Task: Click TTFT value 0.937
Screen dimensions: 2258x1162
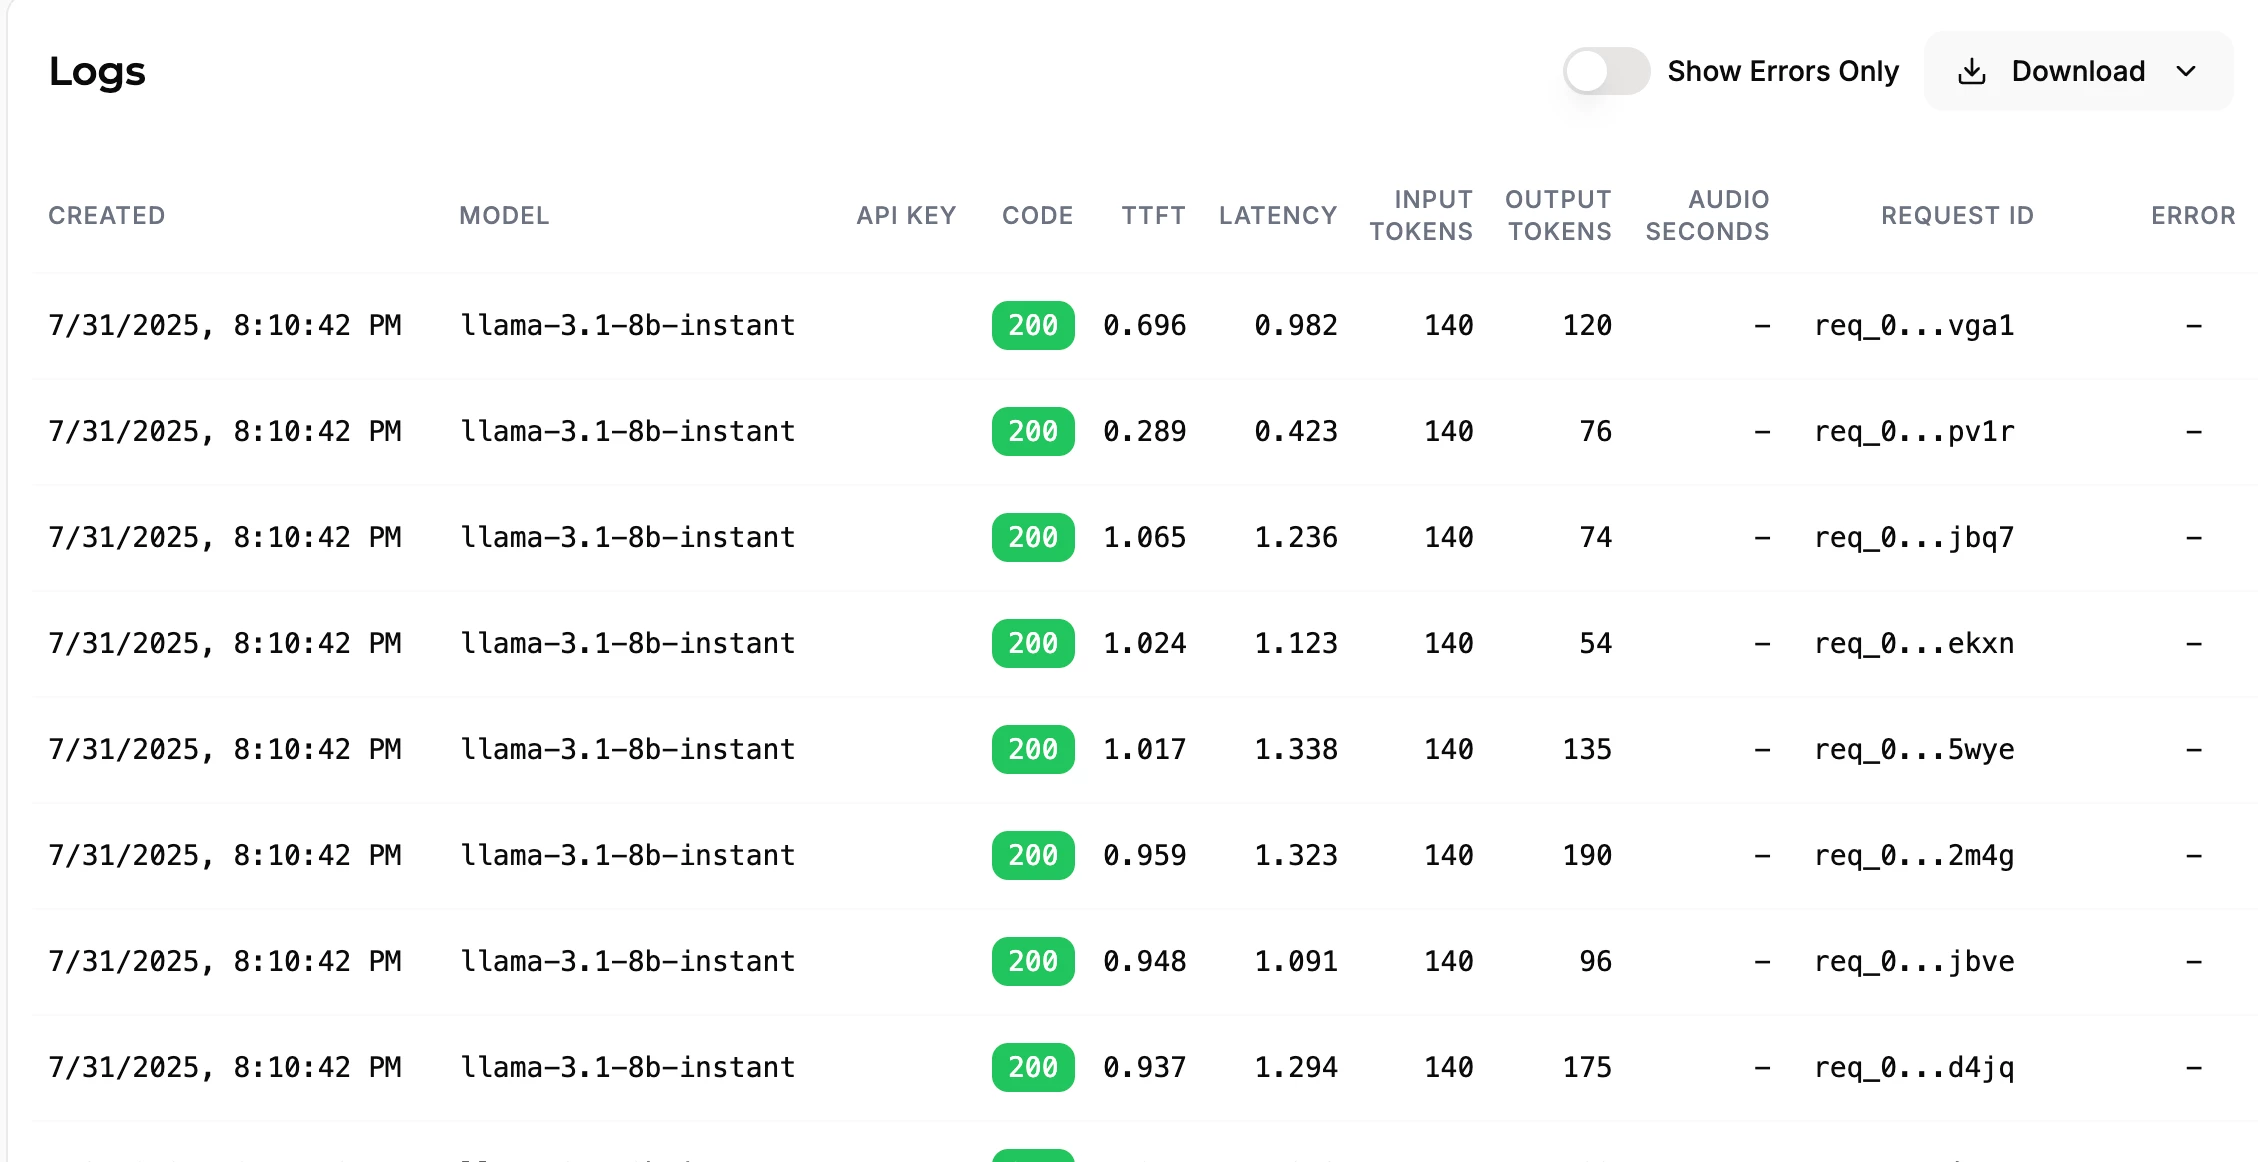Action: pyautogui.click(x=1144, y=1067)
